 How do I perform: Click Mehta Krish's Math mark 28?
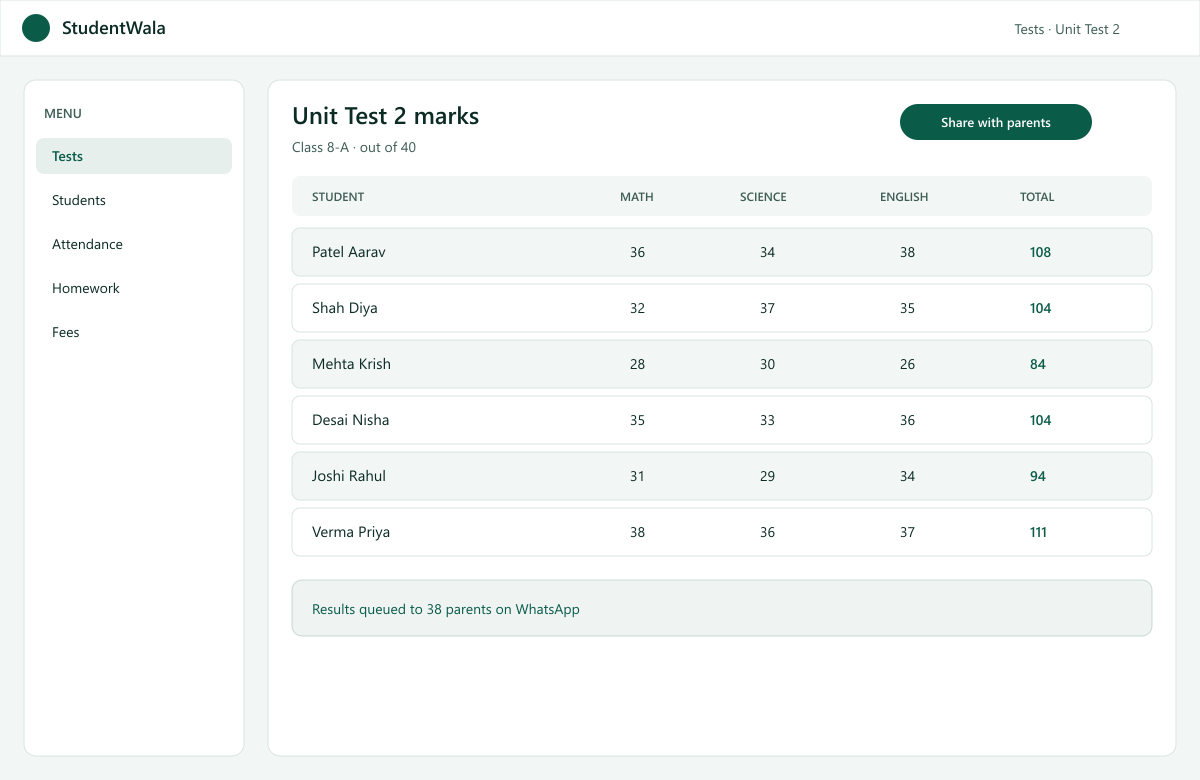pos(638,364)
